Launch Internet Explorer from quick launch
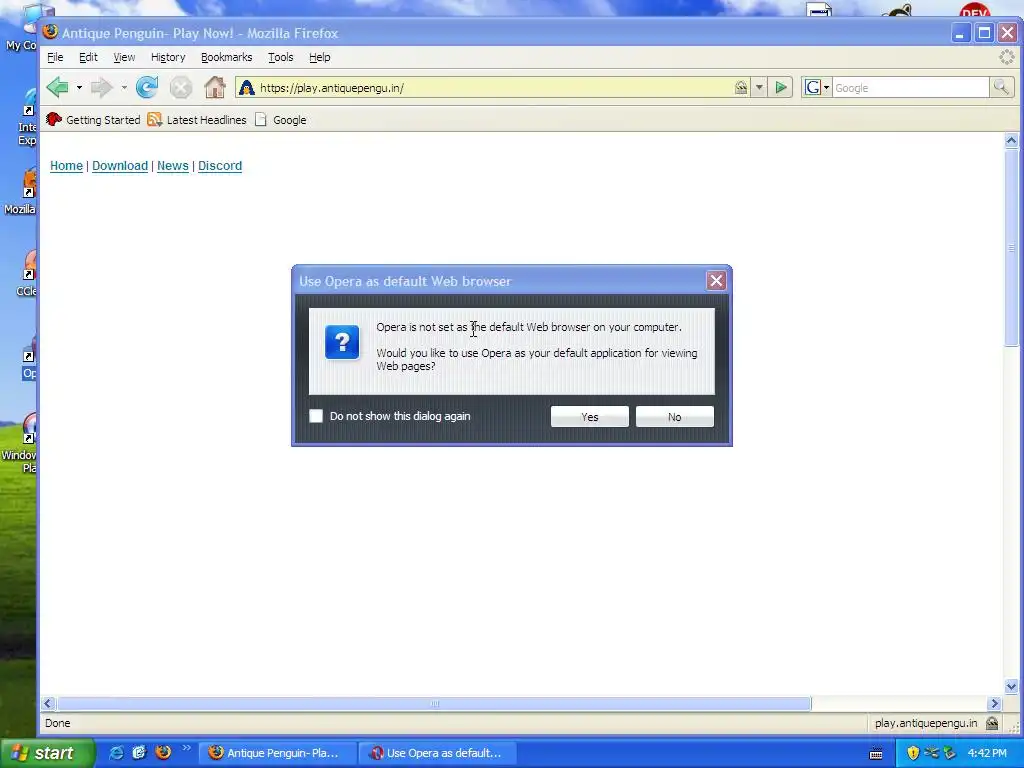This screenshot has height=768, width=1024. click(116, 752)
